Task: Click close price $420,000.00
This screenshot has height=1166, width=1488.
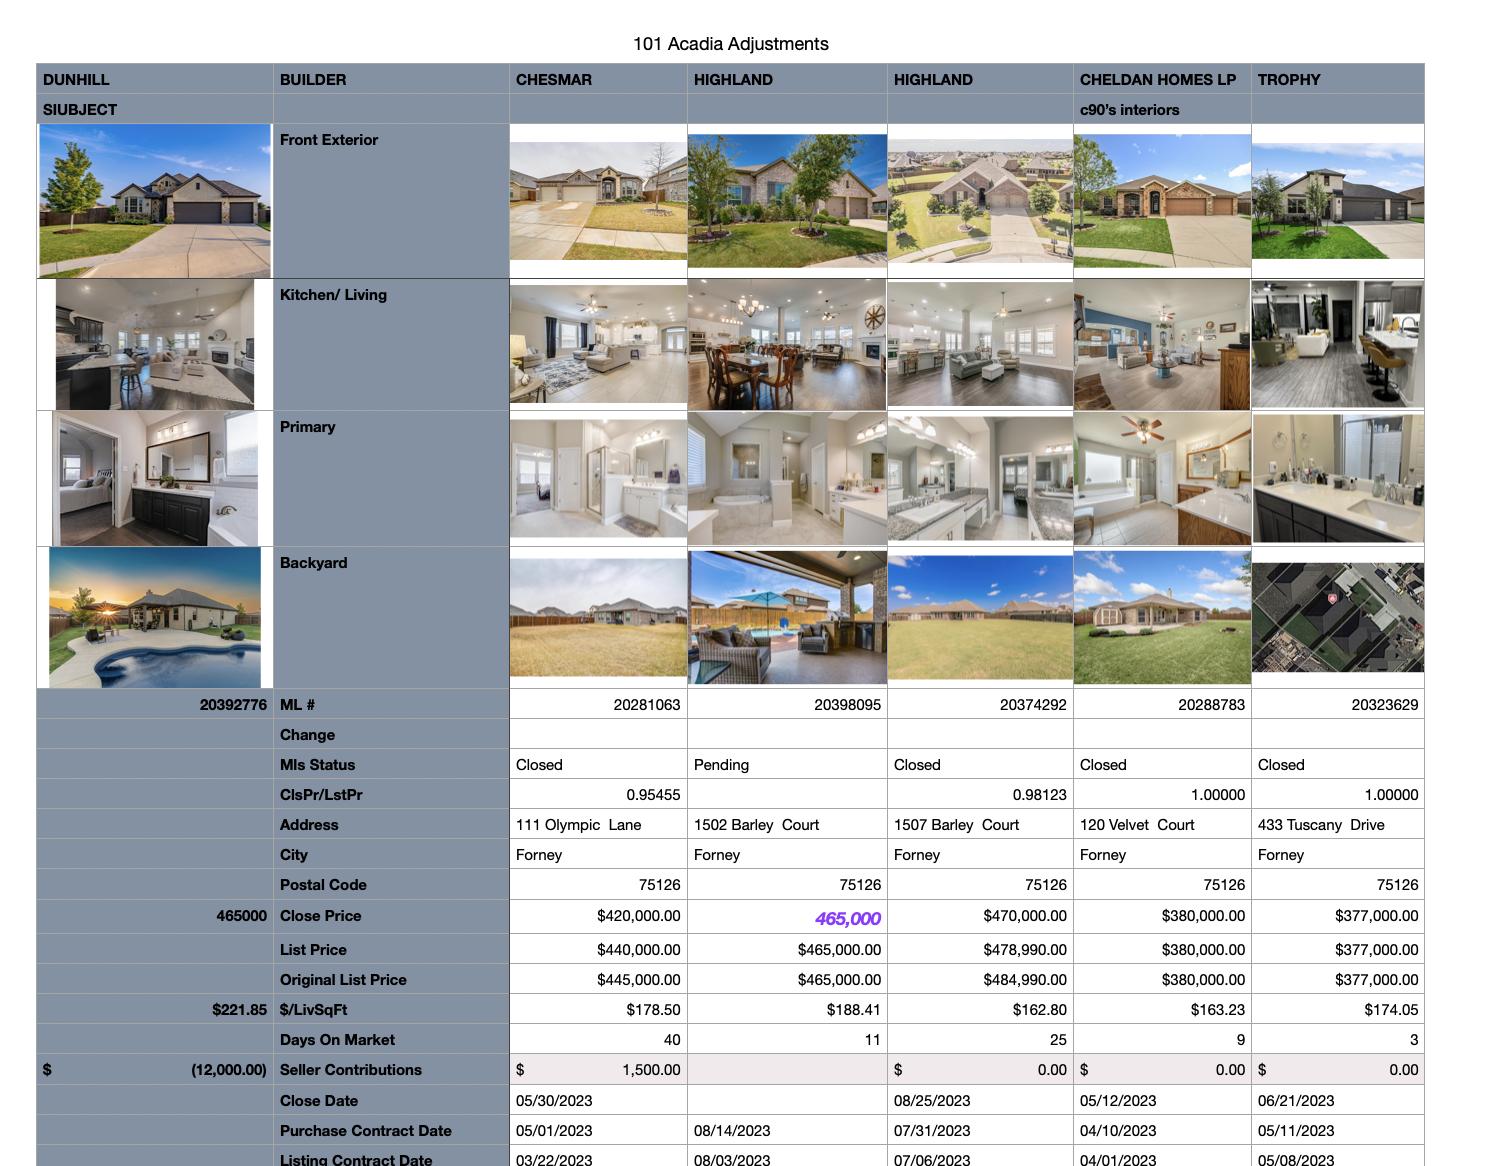Action: (x=638, y=916)
